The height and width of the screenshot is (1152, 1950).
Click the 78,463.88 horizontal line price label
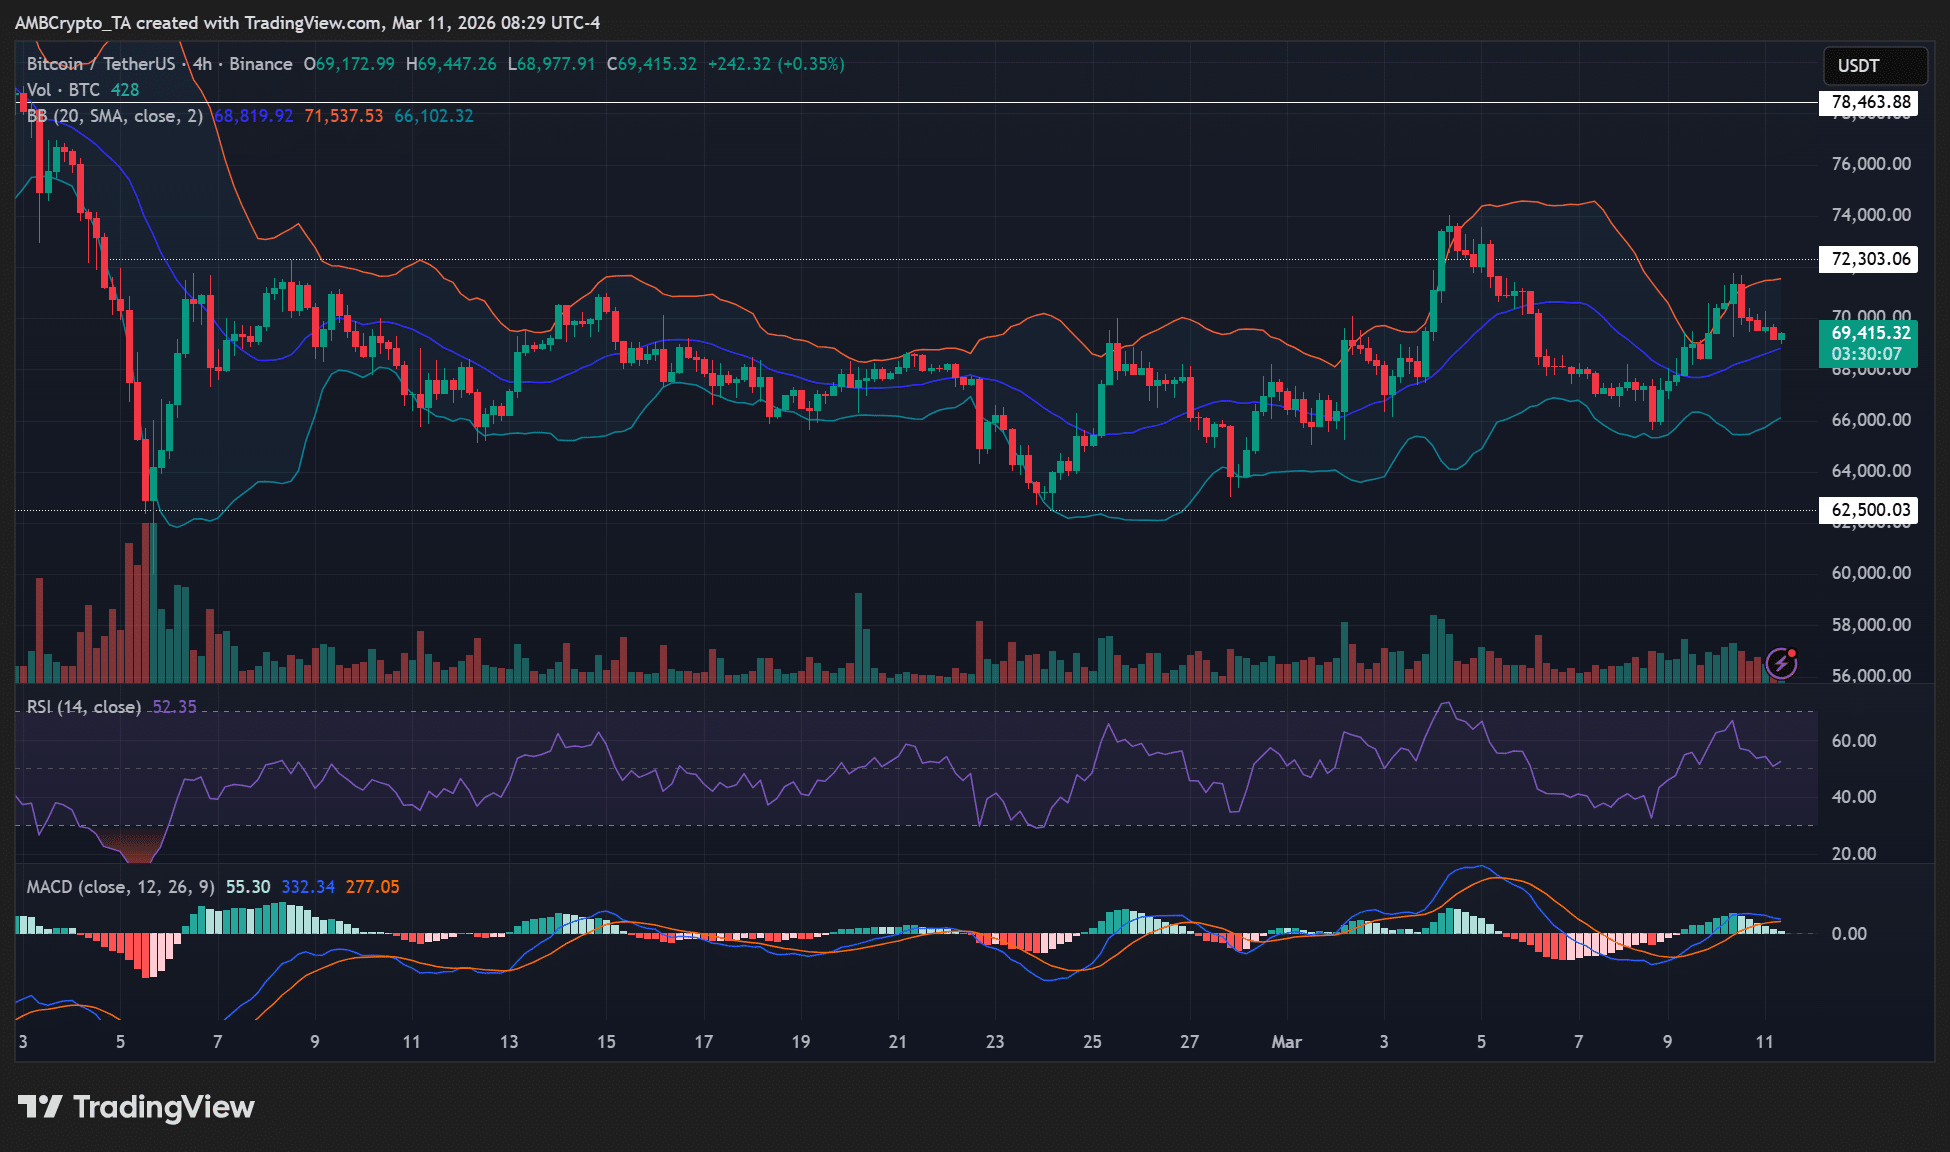coord(1869,102)
